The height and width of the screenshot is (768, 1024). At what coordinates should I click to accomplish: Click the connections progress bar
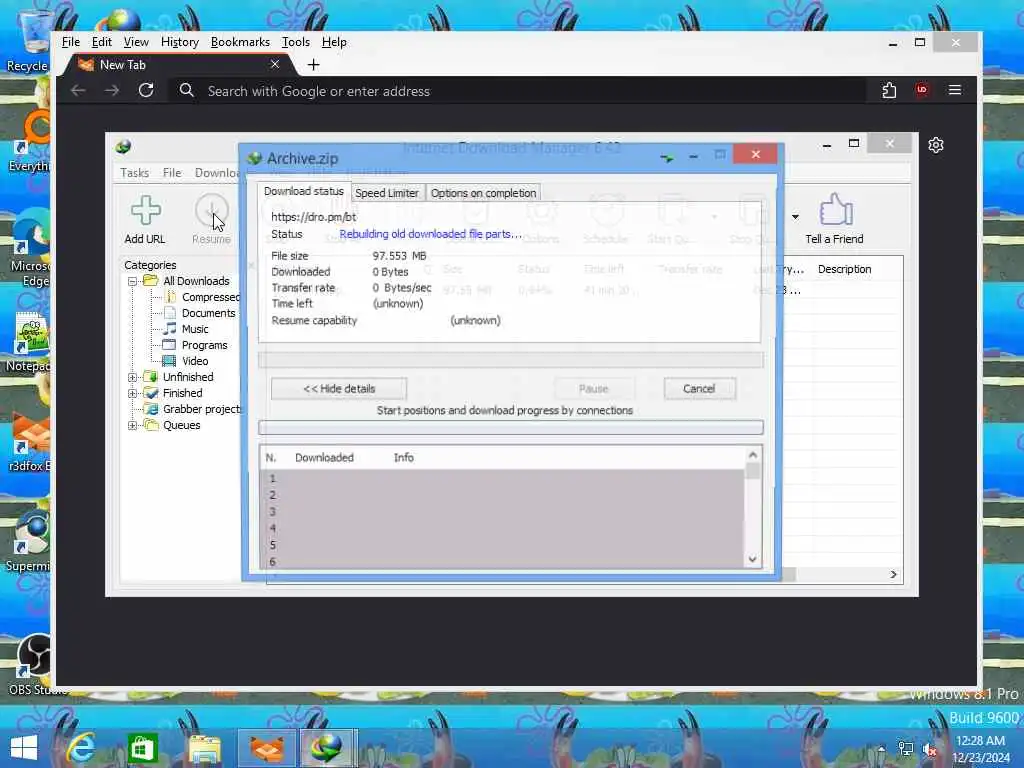[x=511, y=428]
